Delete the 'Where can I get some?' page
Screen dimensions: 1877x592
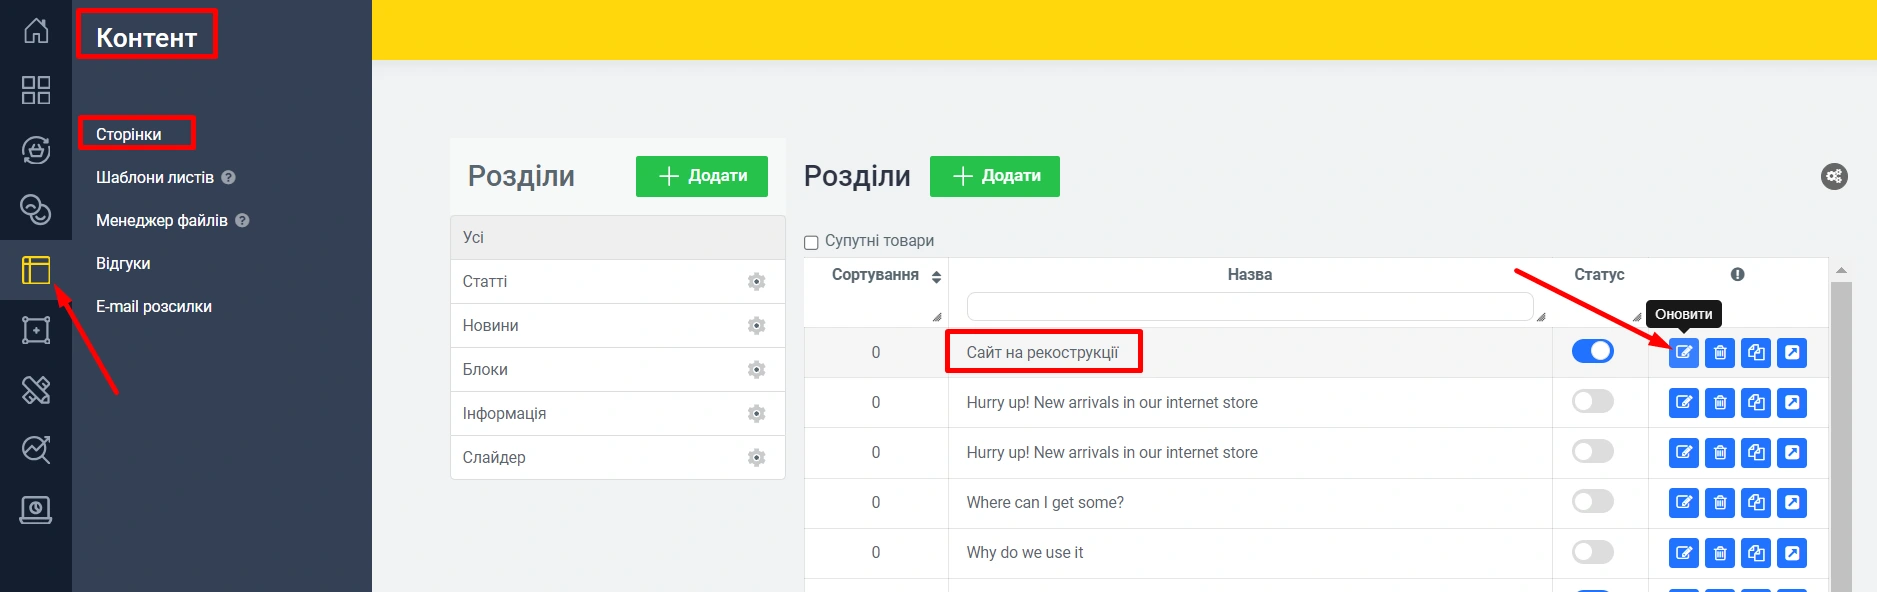click(1720, 503)
